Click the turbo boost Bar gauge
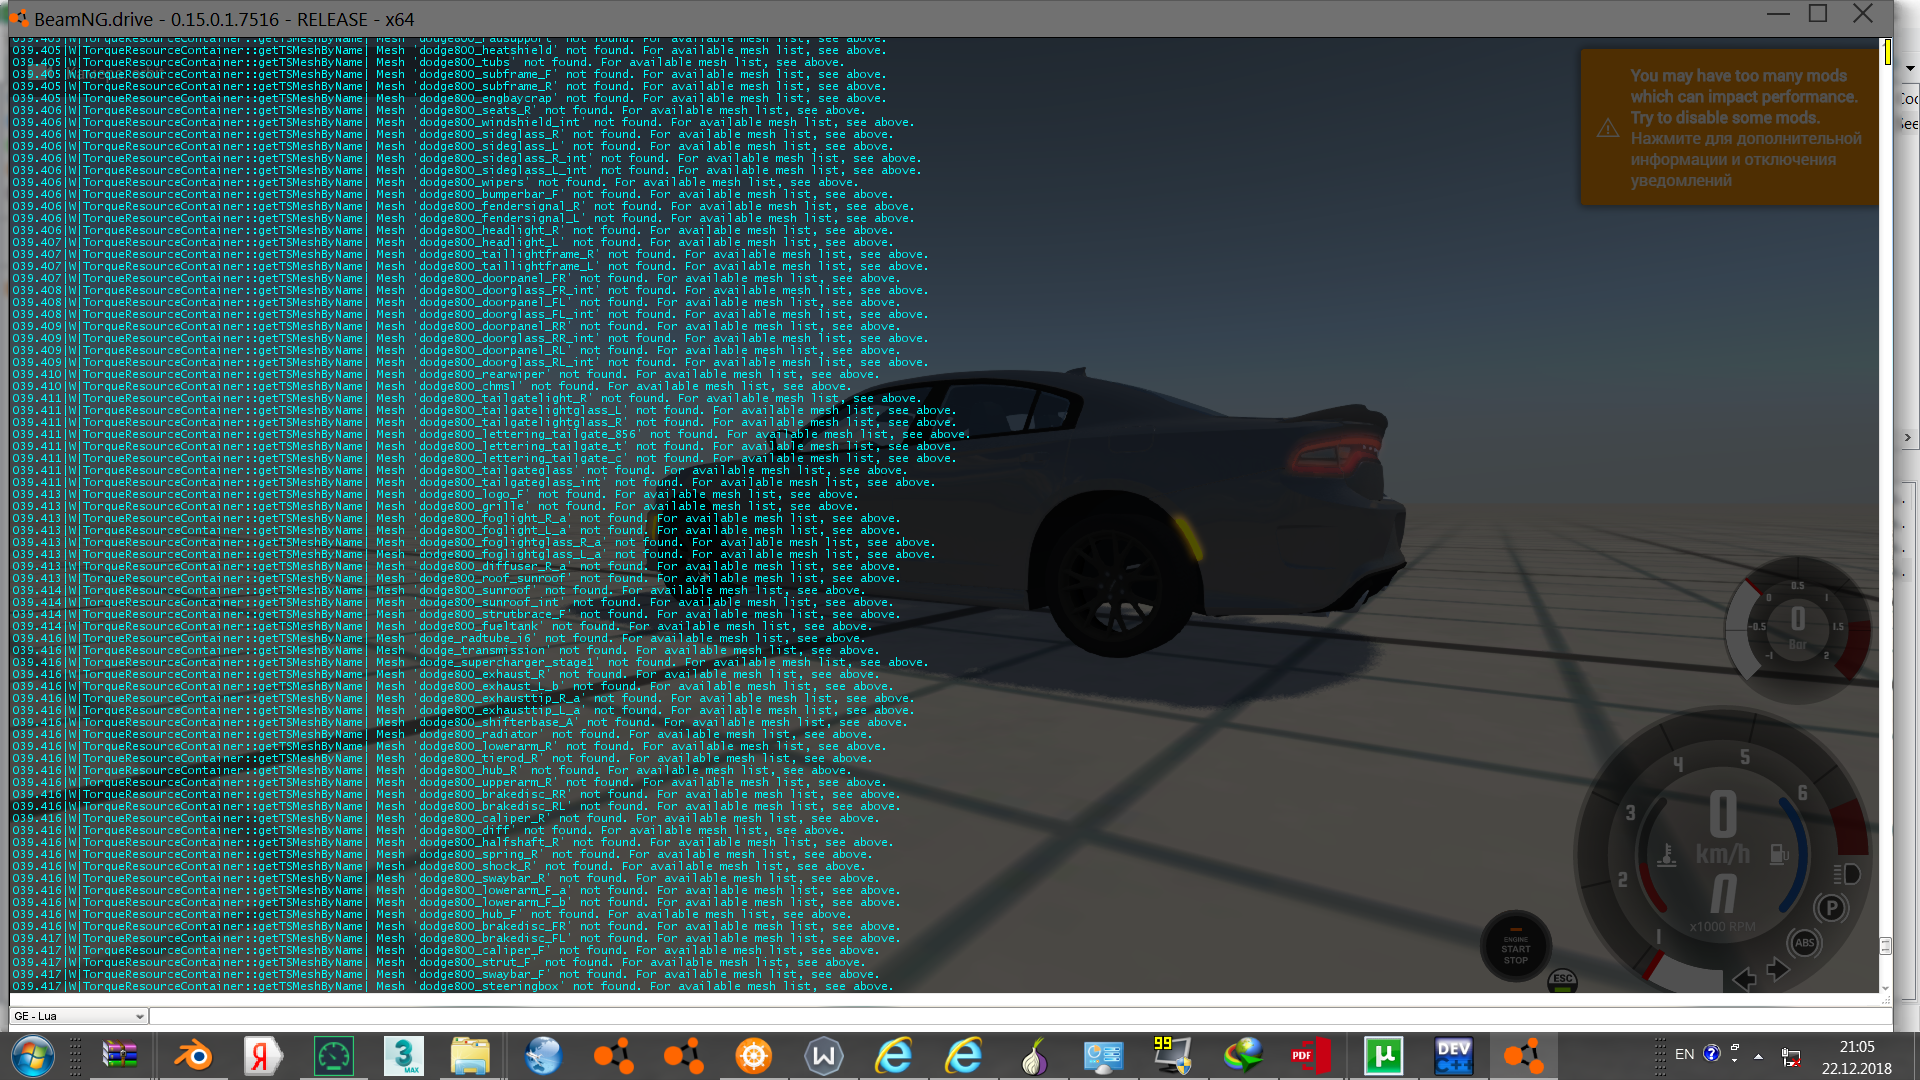Screen dimensions: 1920x1080 1796,627
